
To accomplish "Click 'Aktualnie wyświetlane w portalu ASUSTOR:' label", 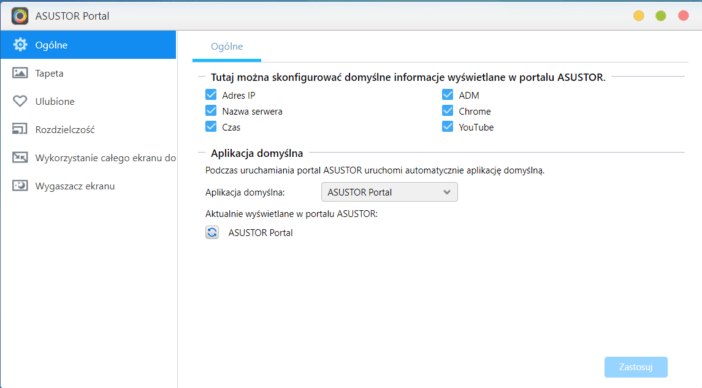I will 291,214.
